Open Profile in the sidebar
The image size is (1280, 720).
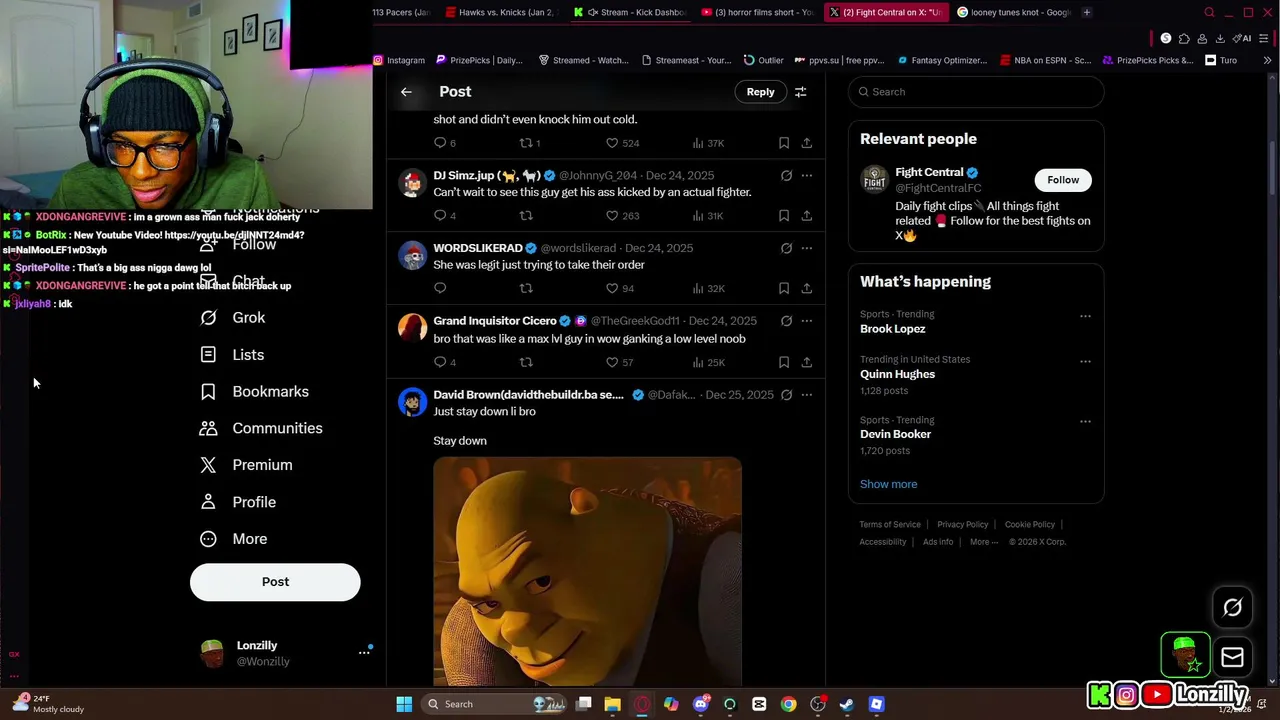coord(238,502)
